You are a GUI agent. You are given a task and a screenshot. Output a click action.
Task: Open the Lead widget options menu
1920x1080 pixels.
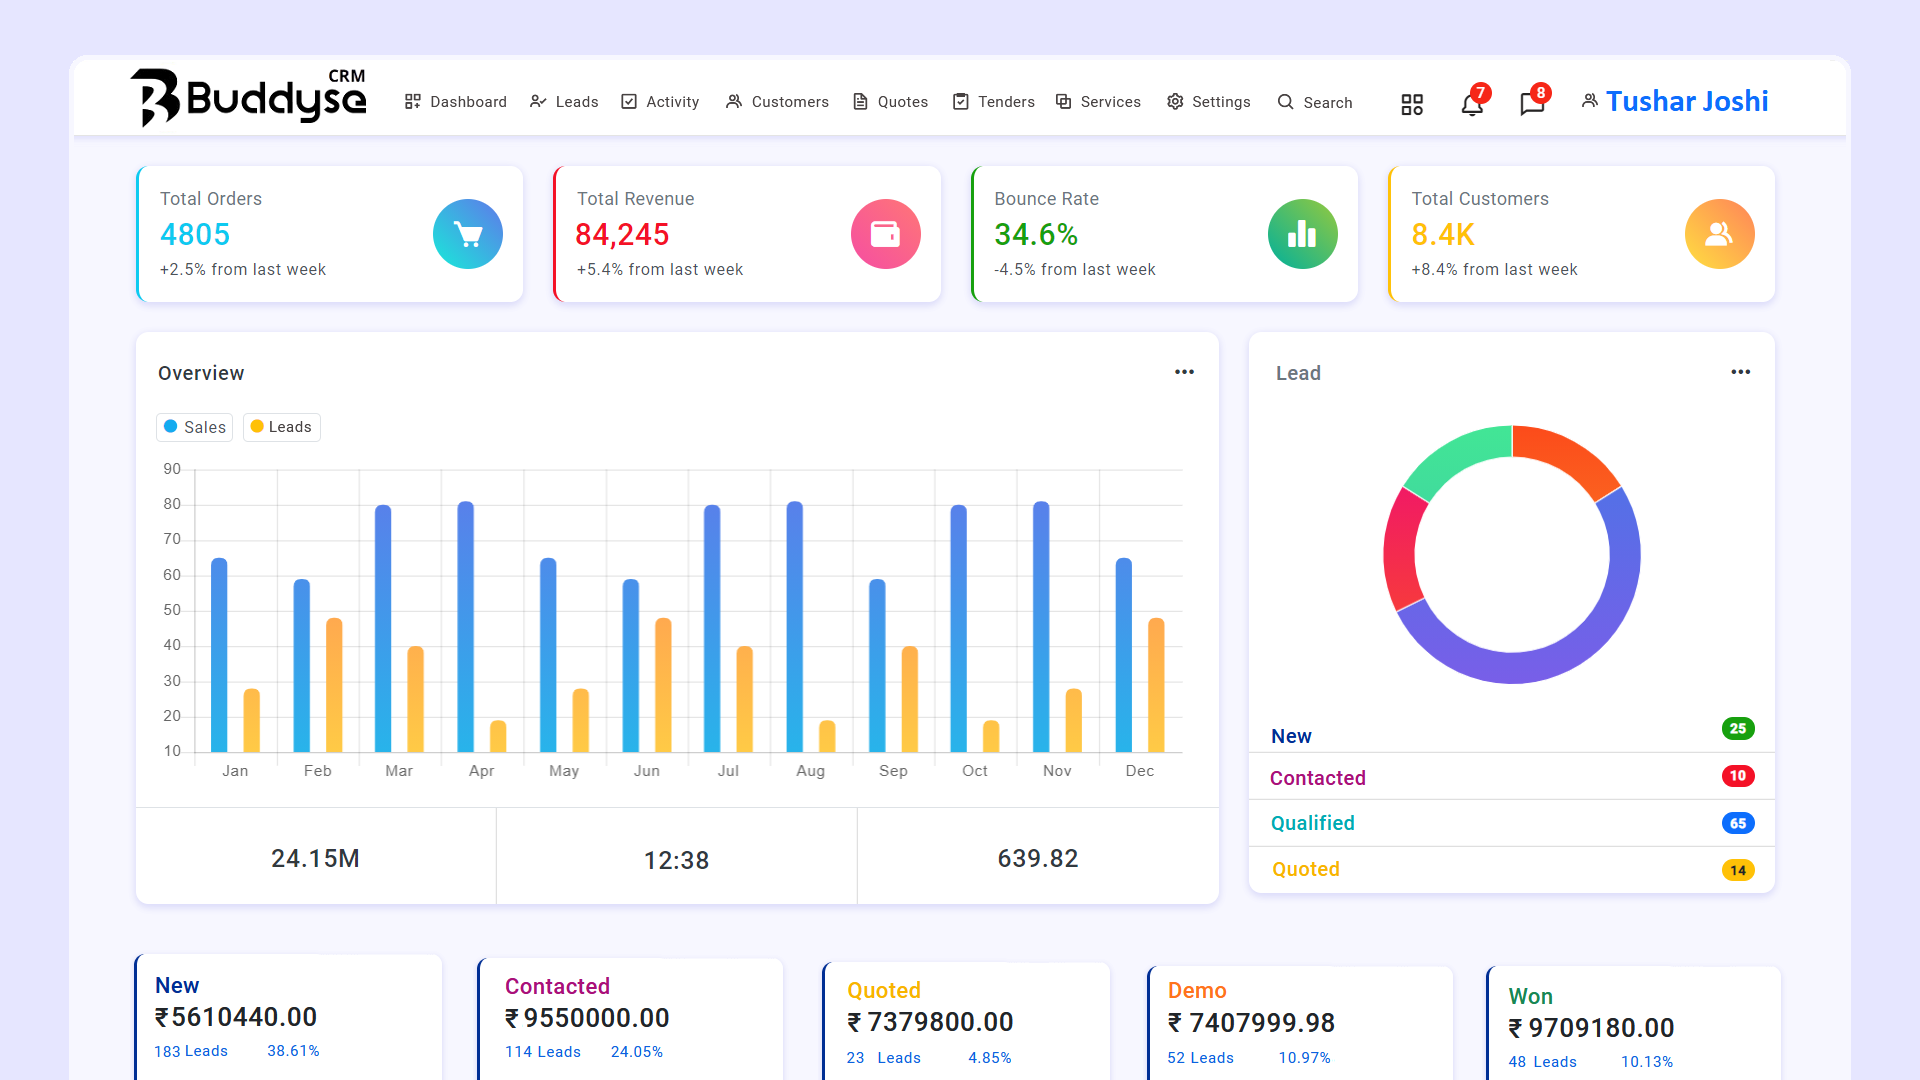(x=1740, y=371)
